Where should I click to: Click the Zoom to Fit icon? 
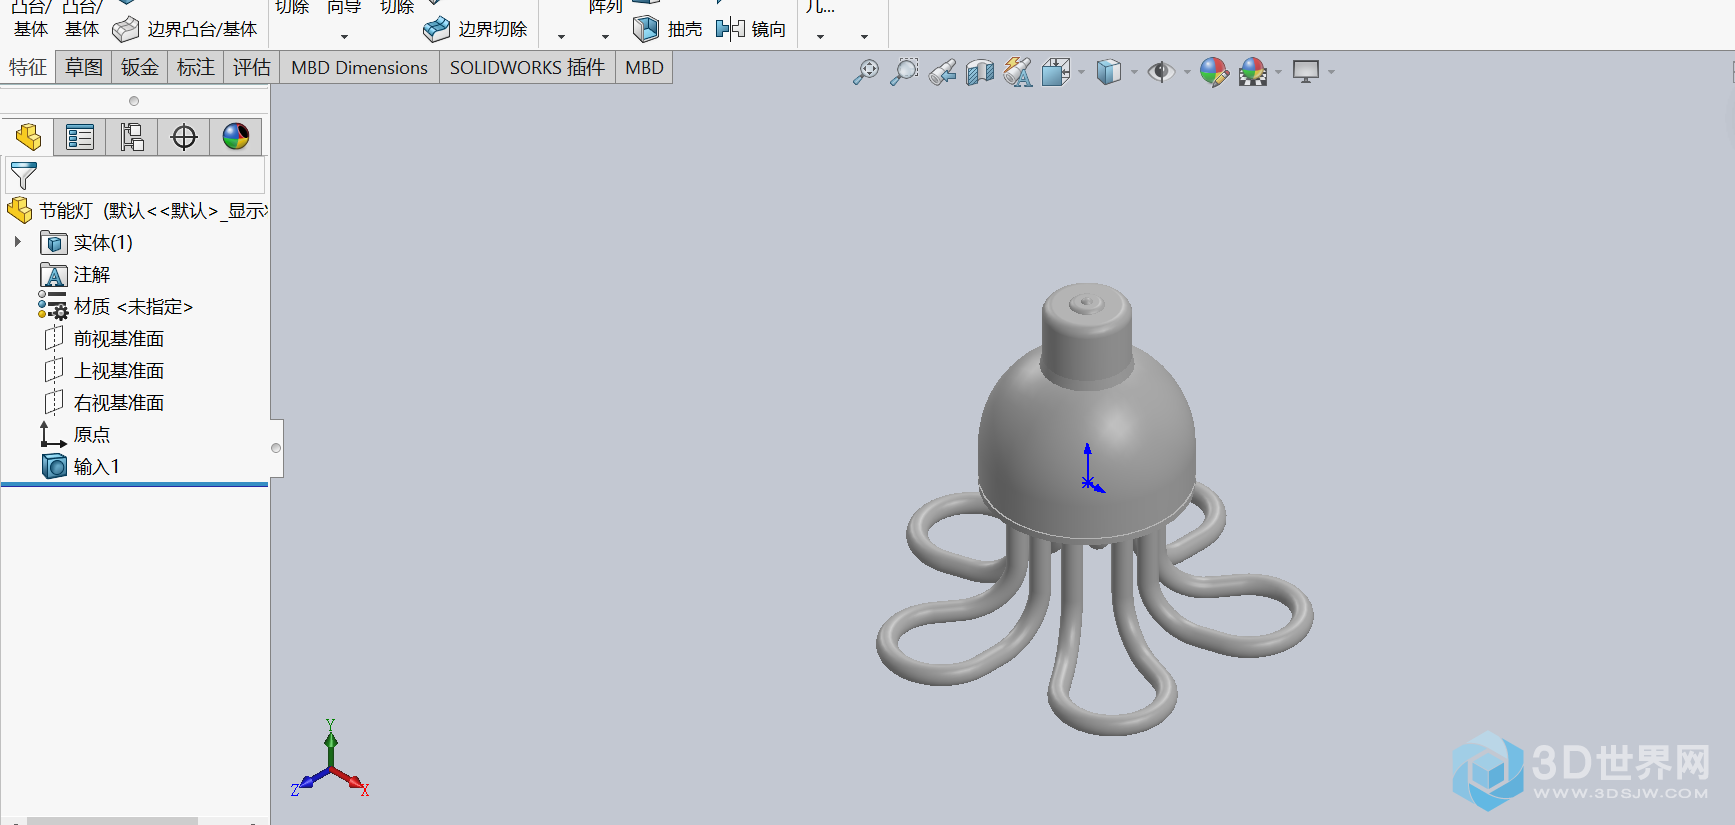(866, 72)
